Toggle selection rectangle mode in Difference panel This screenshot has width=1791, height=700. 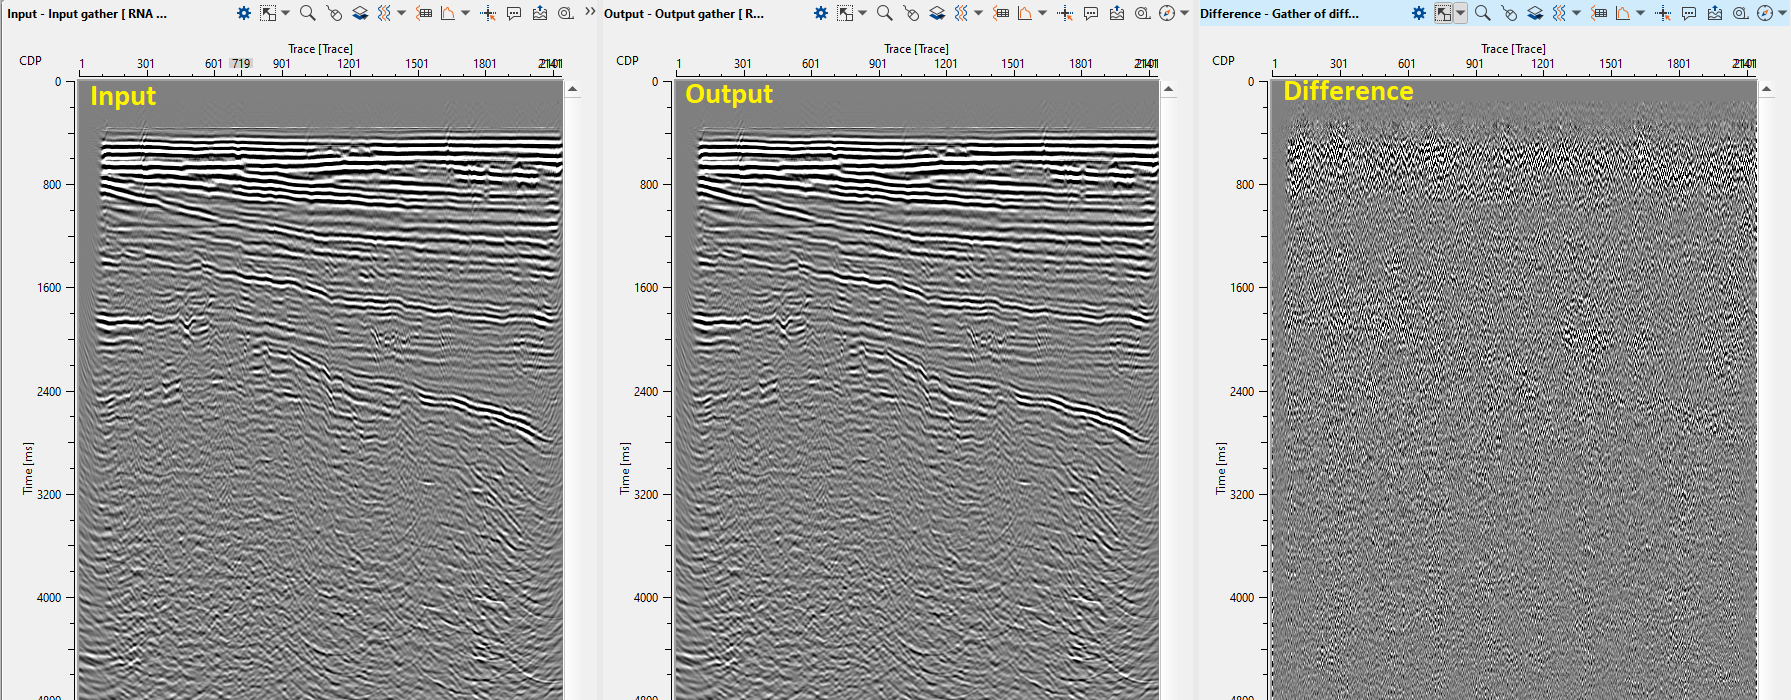point(1443,13)
